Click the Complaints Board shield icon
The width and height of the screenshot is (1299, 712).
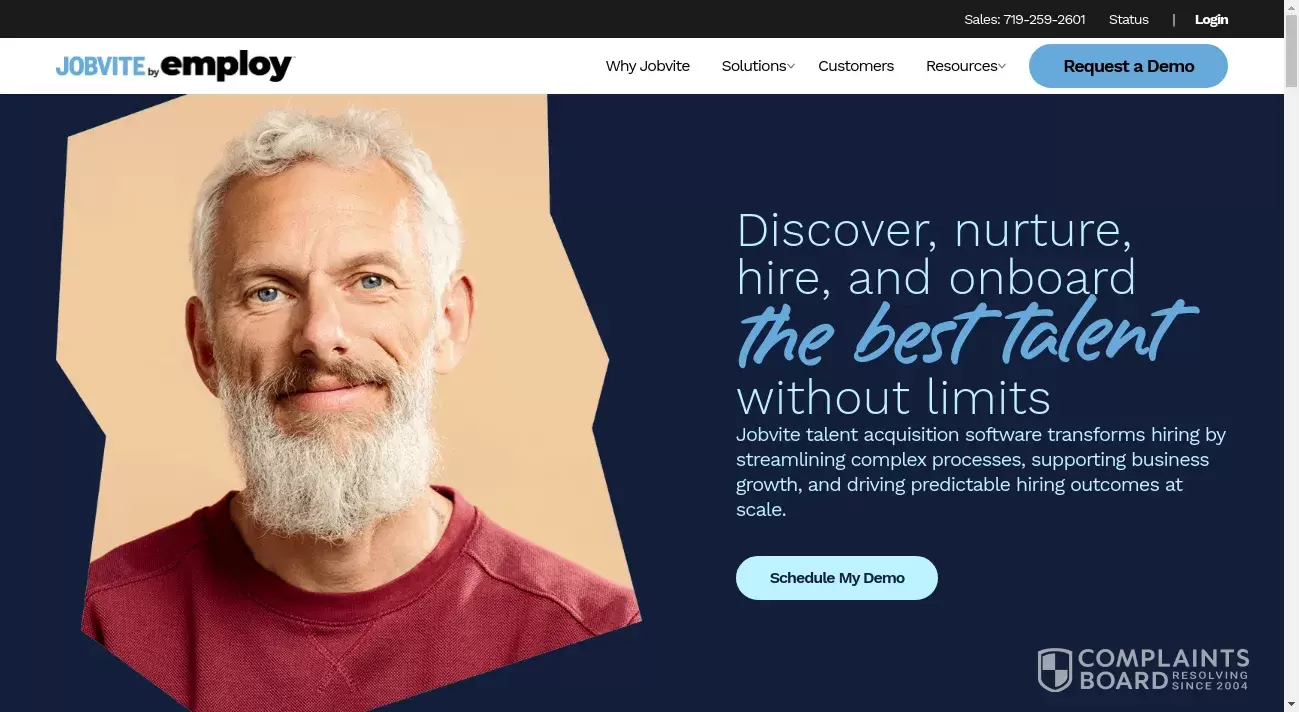pos(1054,670)
